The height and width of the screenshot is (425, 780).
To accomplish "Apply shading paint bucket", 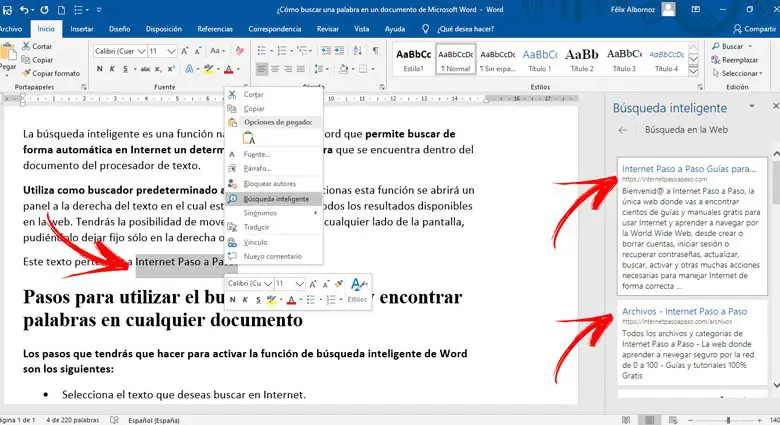I will point(343,69).
